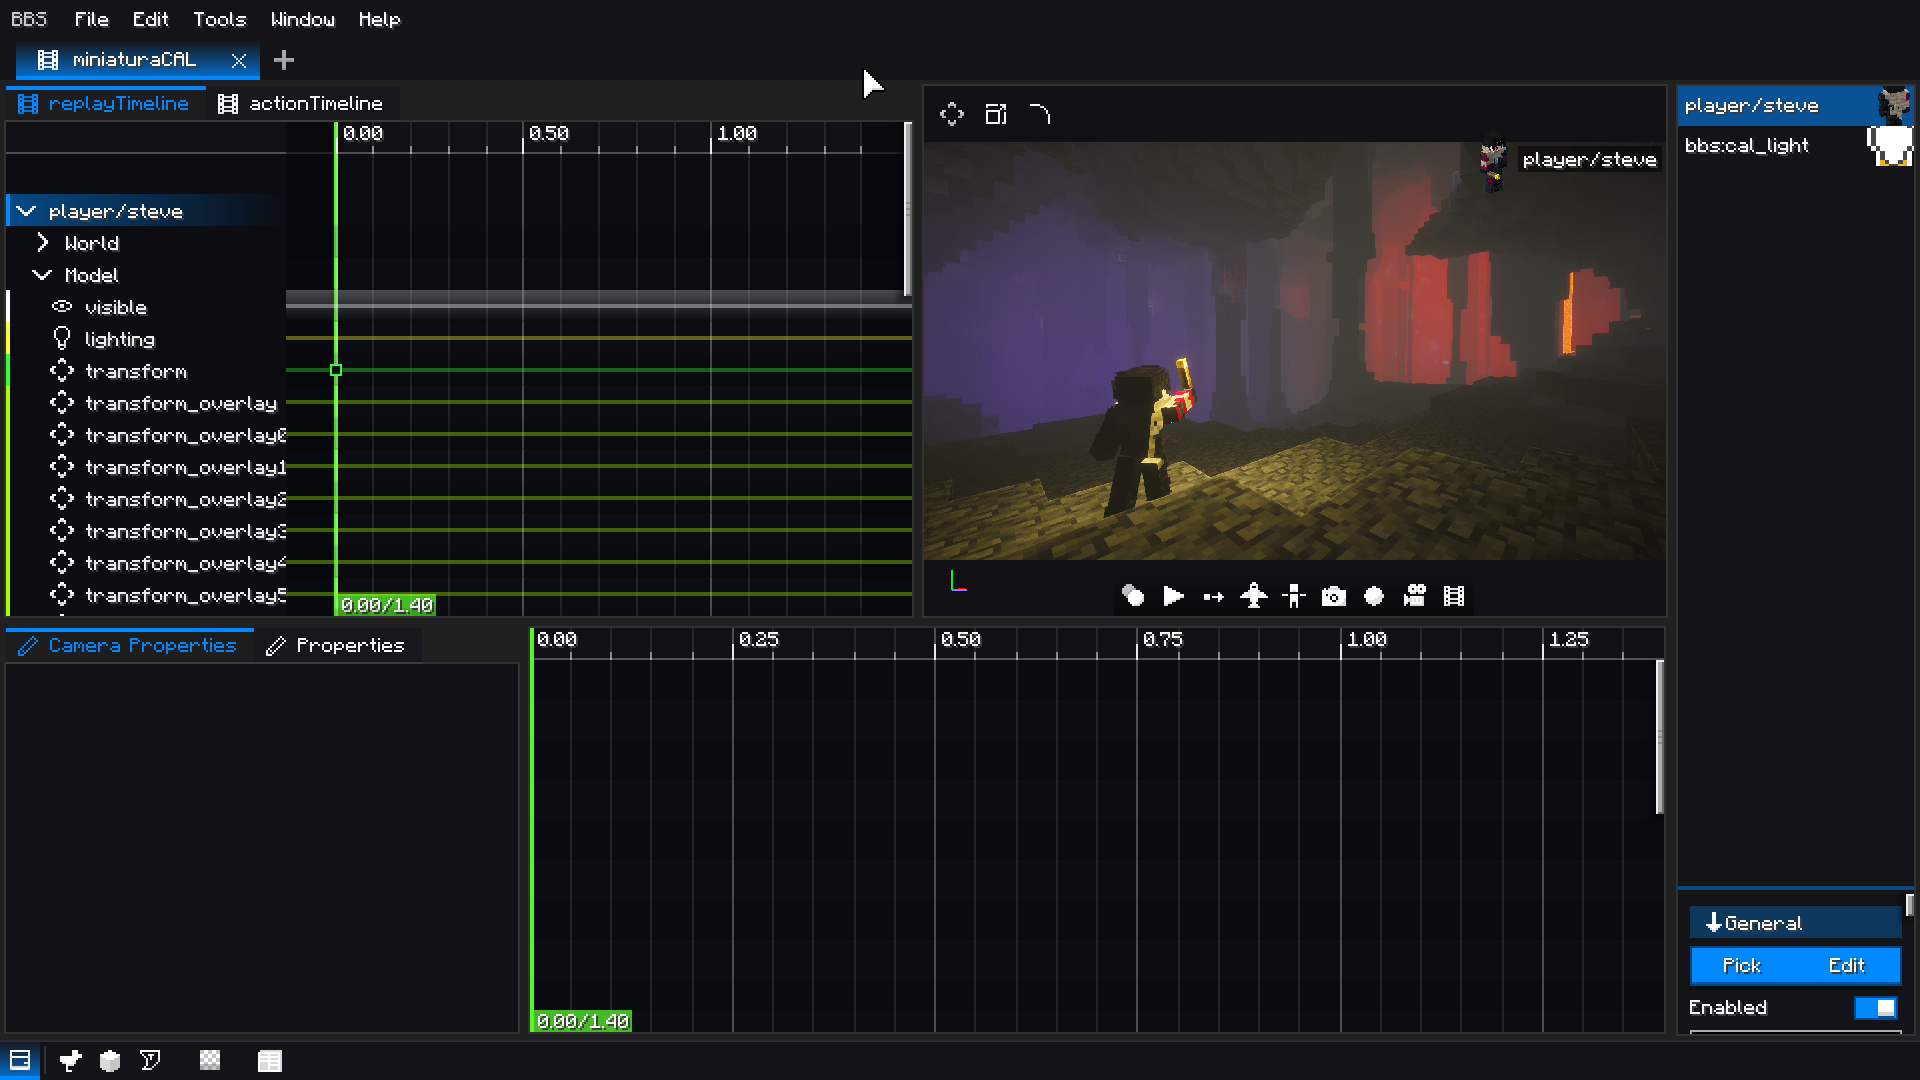Select the lighting track label
The width and height of the screenshot is (1920, 1080).
click(x=119, y=339)
